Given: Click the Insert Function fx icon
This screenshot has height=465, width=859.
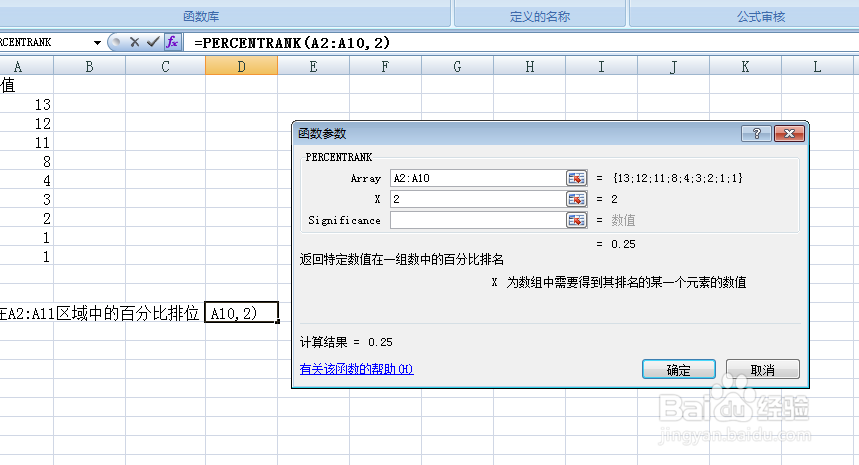Looking at the screenshot, I should (x=172, y=42).
